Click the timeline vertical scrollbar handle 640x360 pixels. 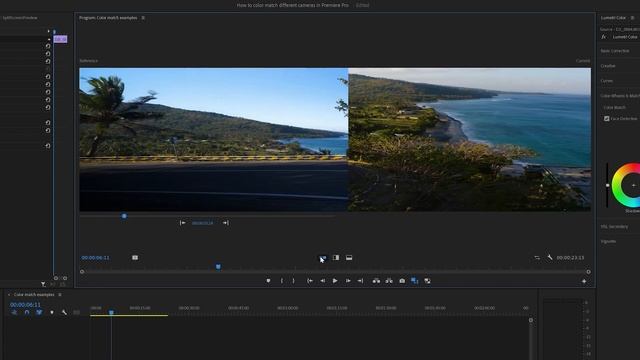coord(531,320)
